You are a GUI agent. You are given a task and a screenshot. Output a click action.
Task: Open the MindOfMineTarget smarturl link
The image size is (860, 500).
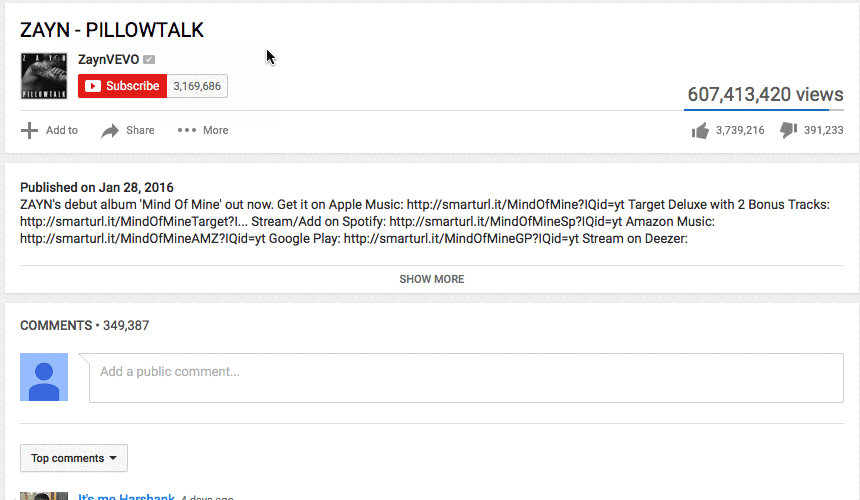pyautogui.click(x=134, y=221)
